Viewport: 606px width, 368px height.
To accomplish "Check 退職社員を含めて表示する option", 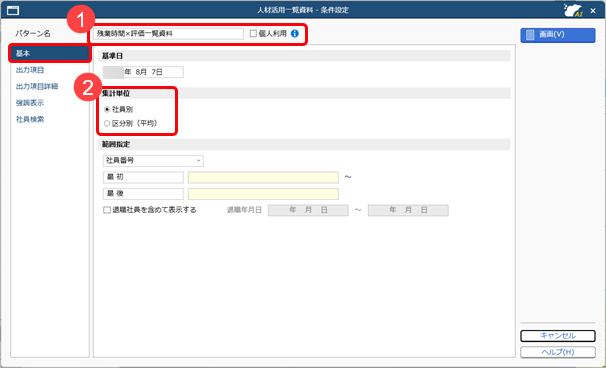I will [x=107, y=210].
